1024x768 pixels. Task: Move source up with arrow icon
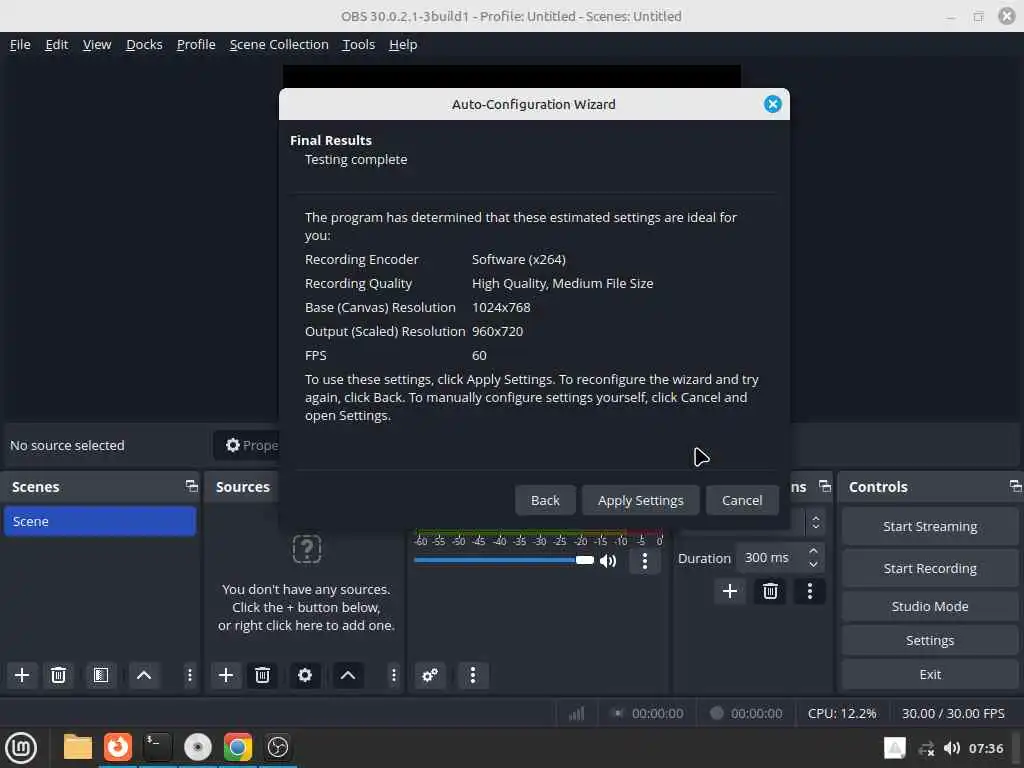point(347,675)
